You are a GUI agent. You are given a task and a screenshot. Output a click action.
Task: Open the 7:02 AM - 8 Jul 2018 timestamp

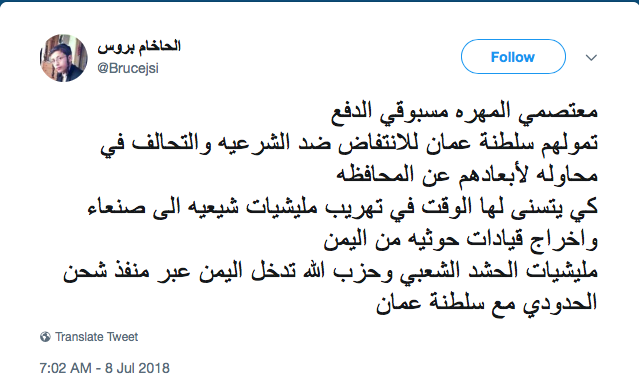104,368
